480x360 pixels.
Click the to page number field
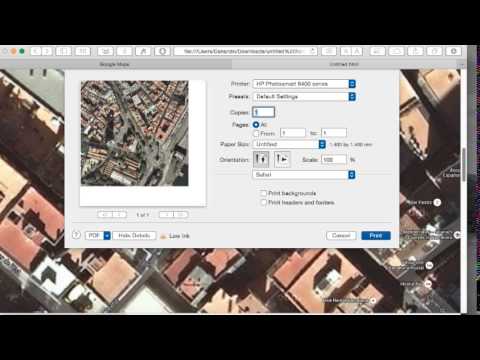pos(334,133)
